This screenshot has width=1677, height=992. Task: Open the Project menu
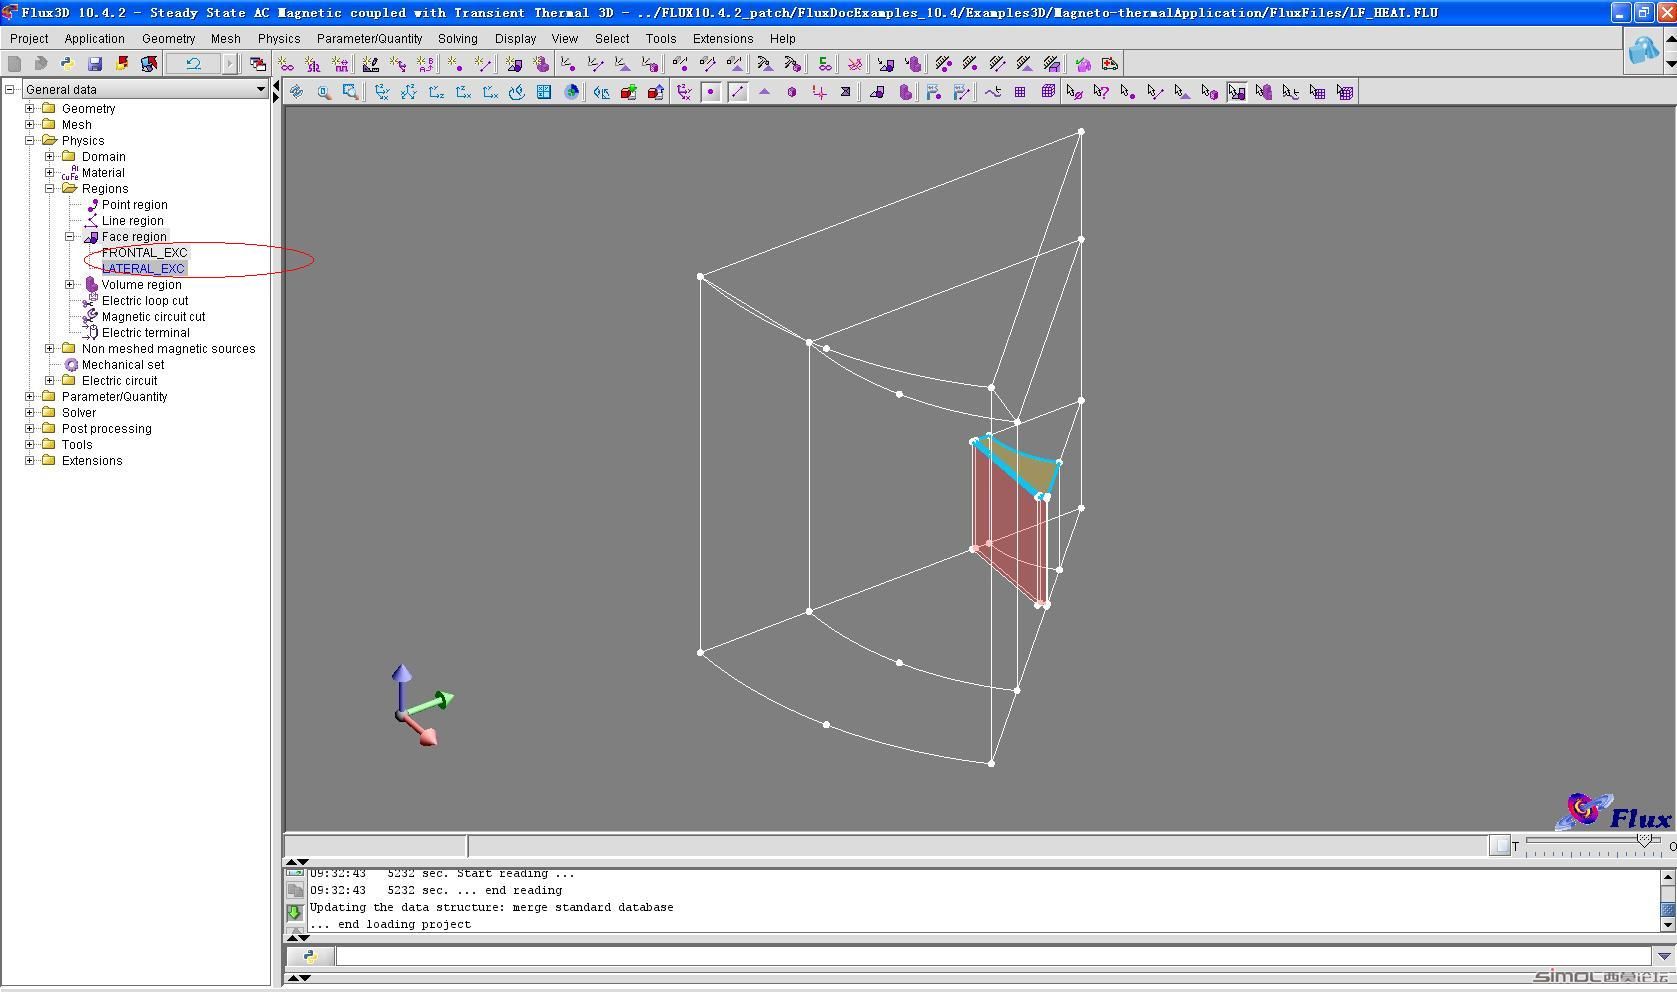(29, 38)
